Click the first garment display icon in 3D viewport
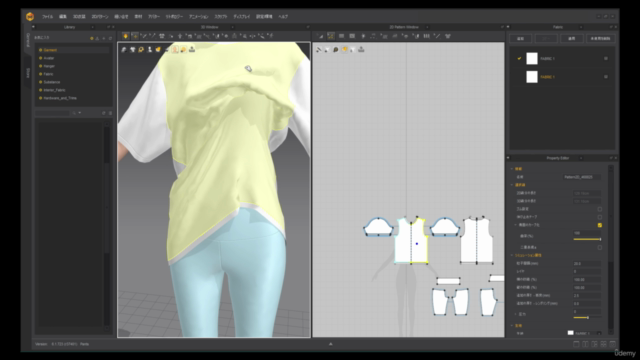The image size is (640, 360). pyautogui.click(x=124, y=49)
